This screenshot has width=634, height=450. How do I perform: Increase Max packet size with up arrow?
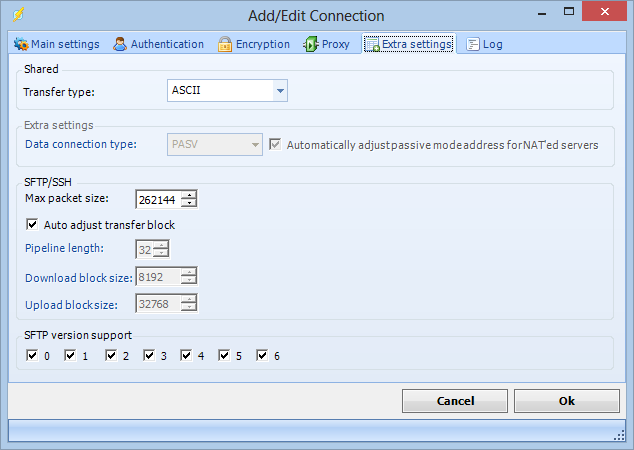pos(189,194)
